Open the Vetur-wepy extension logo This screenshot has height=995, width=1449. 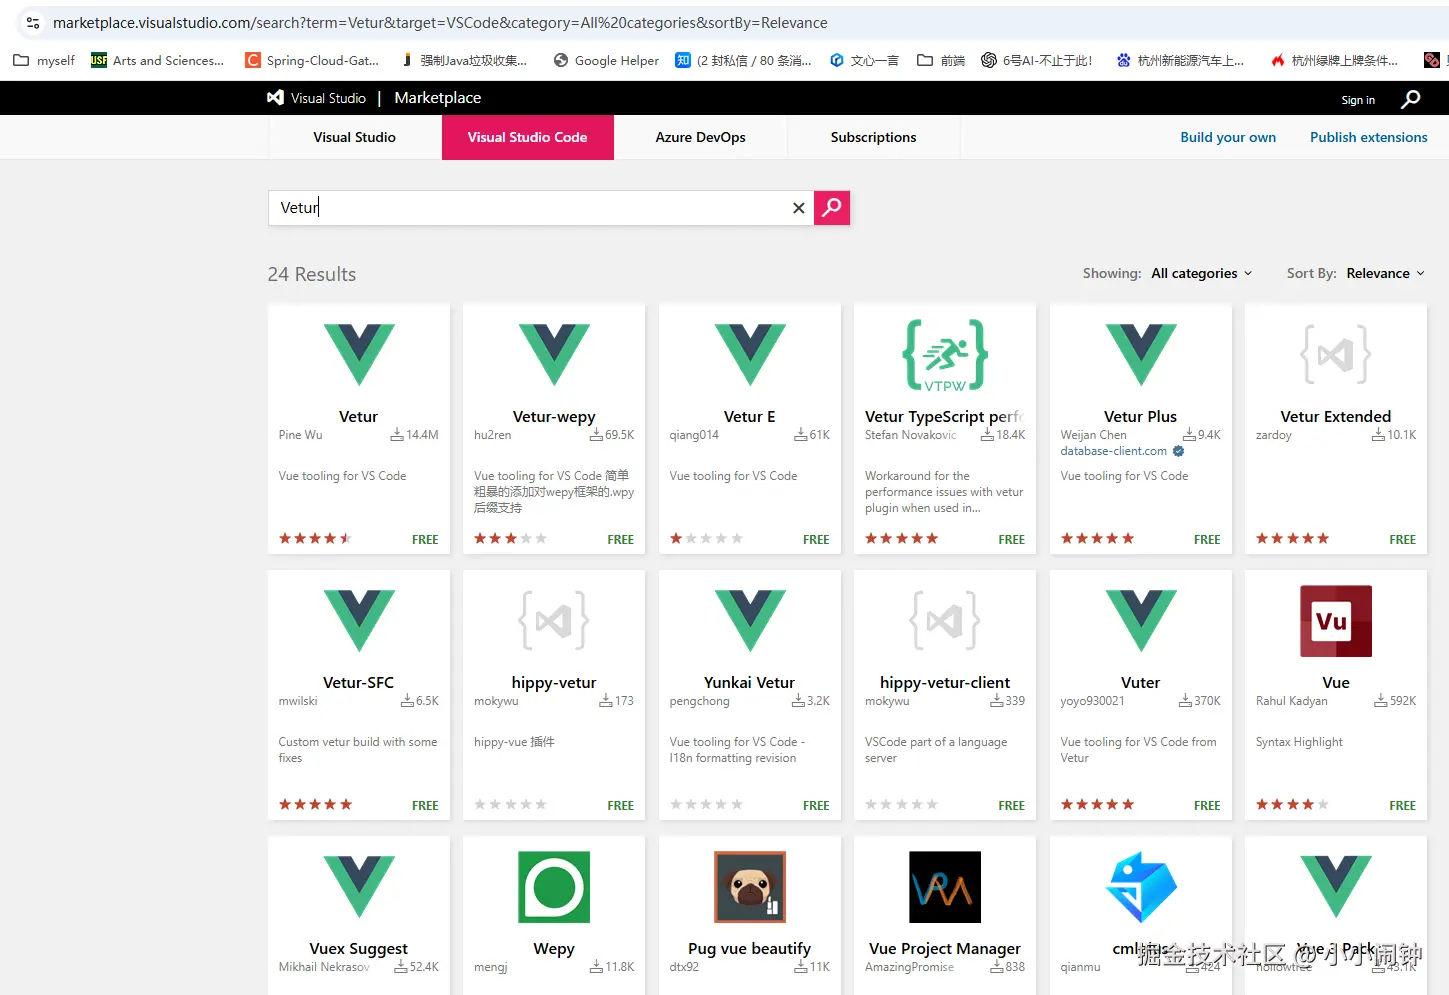(554, 354)
